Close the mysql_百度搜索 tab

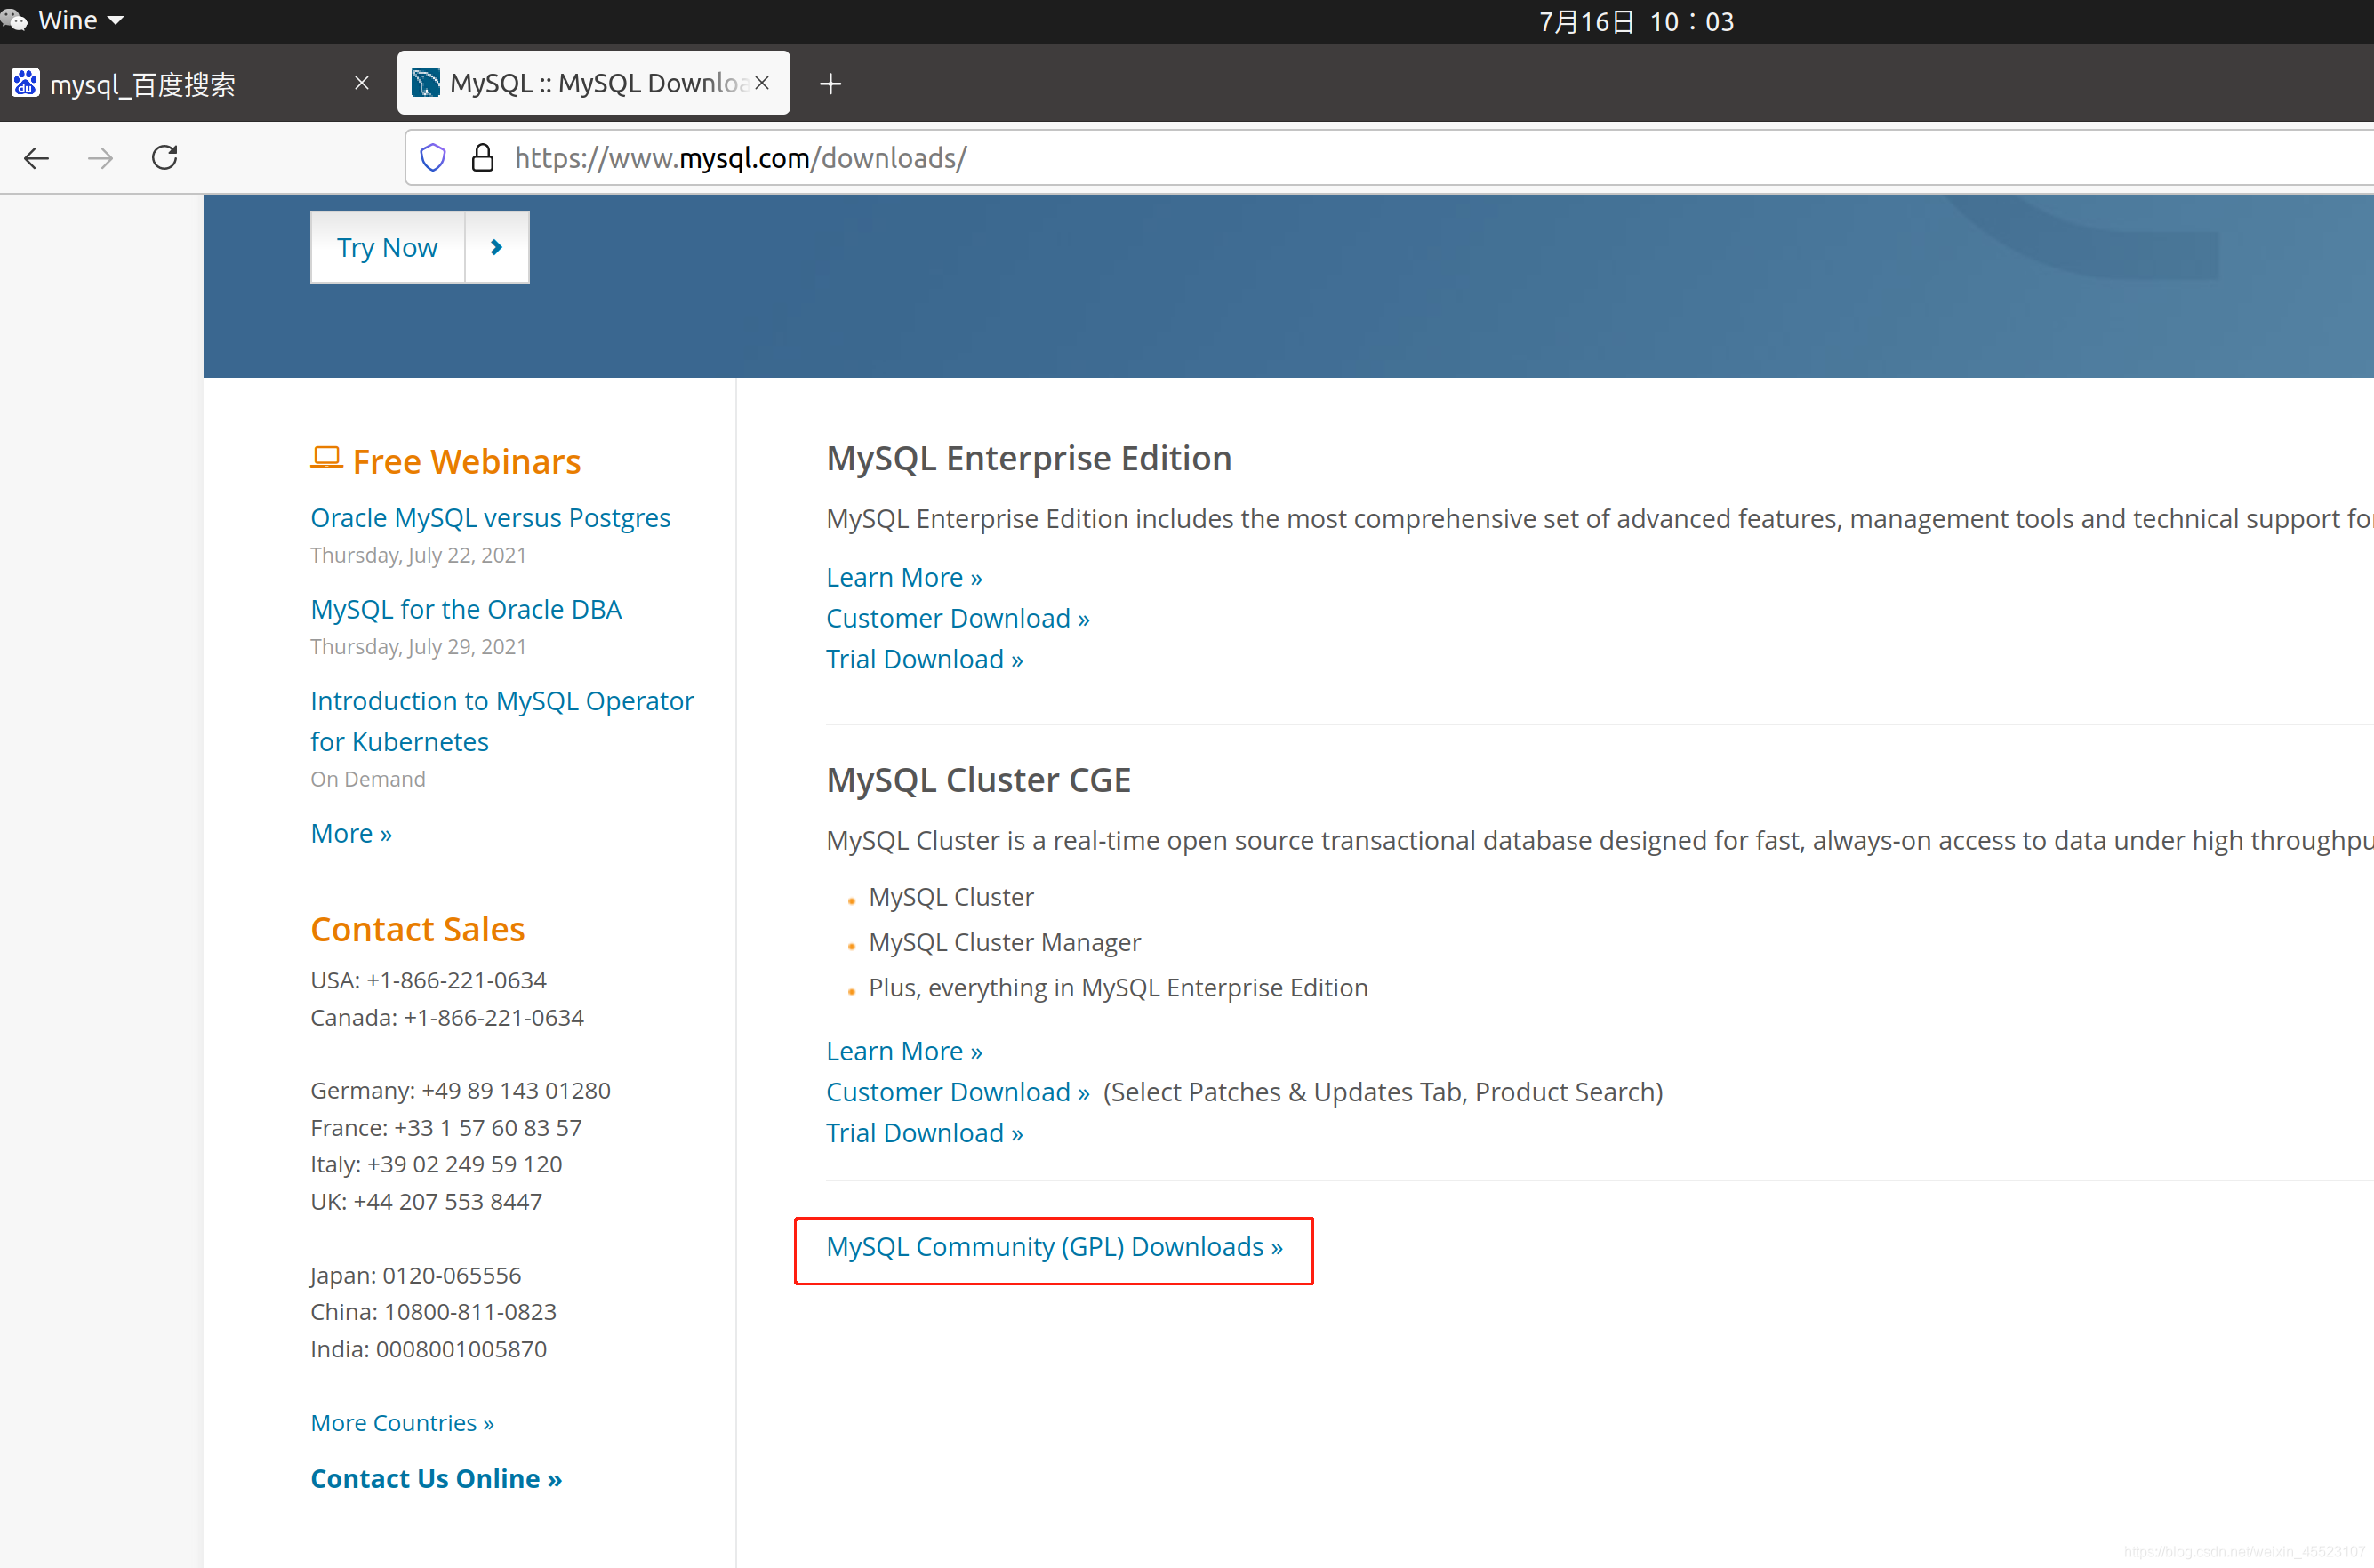click(x=362, y=83)
